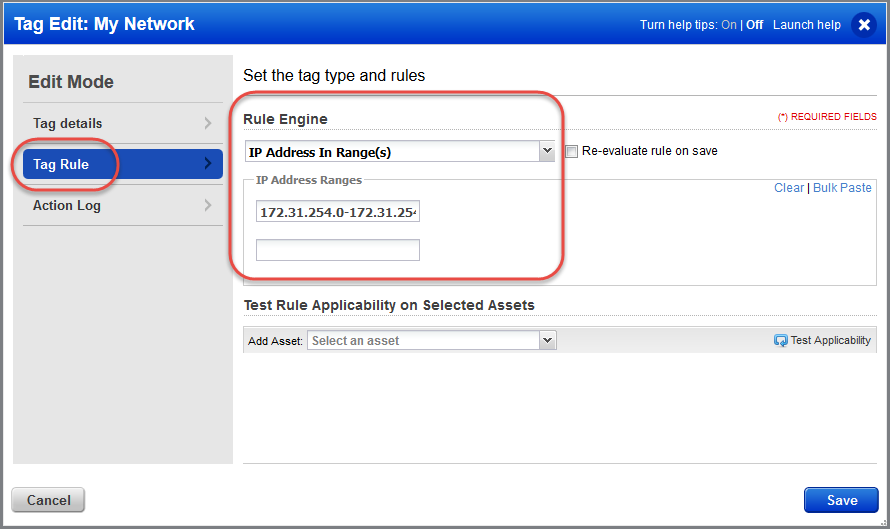Click the Clear link for IP ranges

[x=788, y=188]
